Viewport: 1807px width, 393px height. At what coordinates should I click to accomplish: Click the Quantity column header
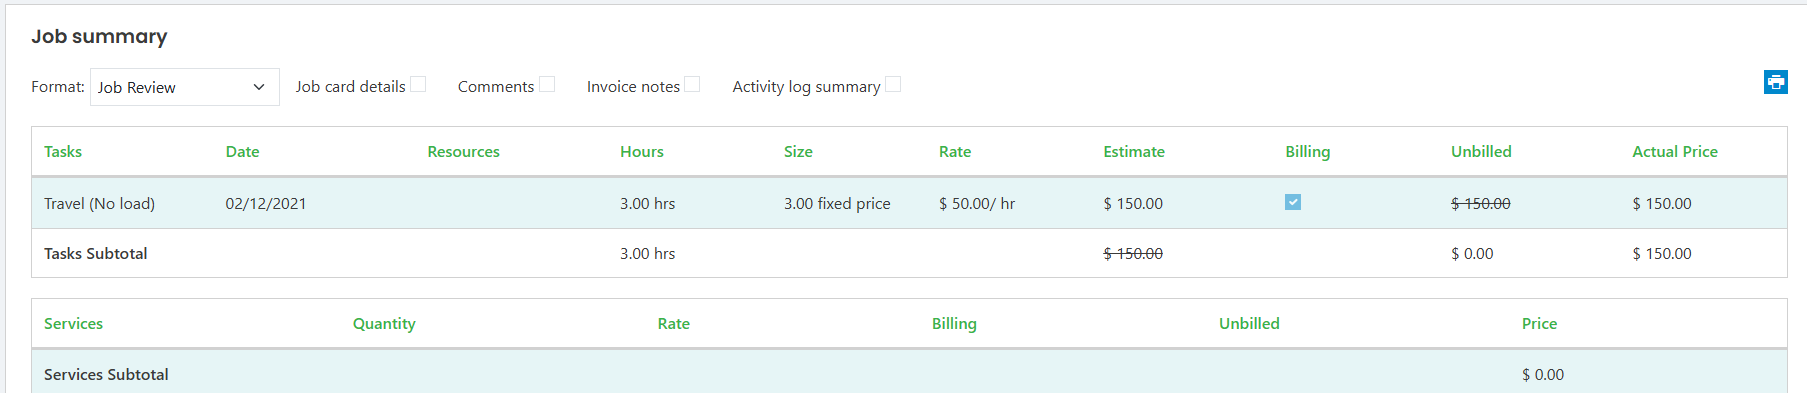384,323
